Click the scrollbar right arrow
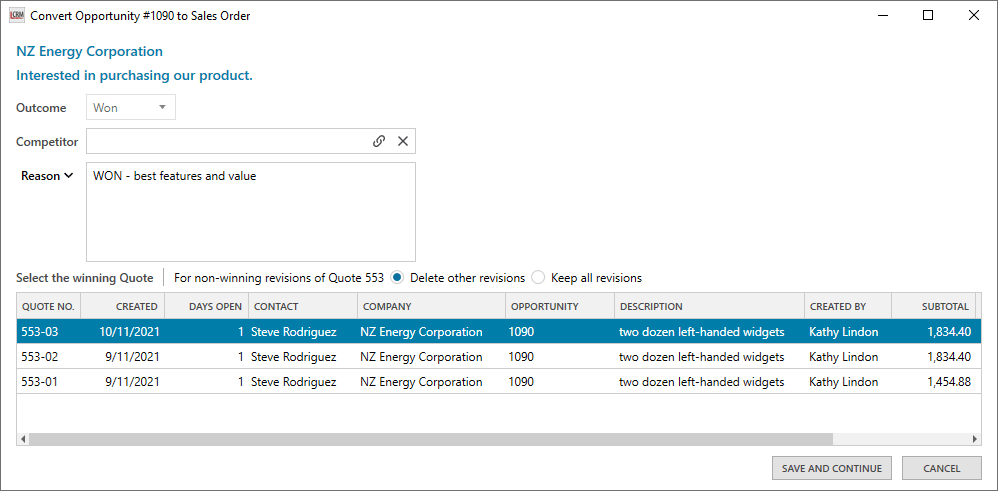Viewport: 998px width, 491px height. coord(975,439)
